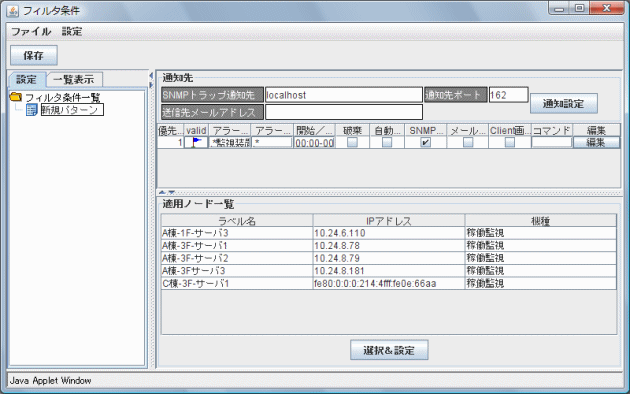
Task: Click the 通知設定 button
Action: 564,104
